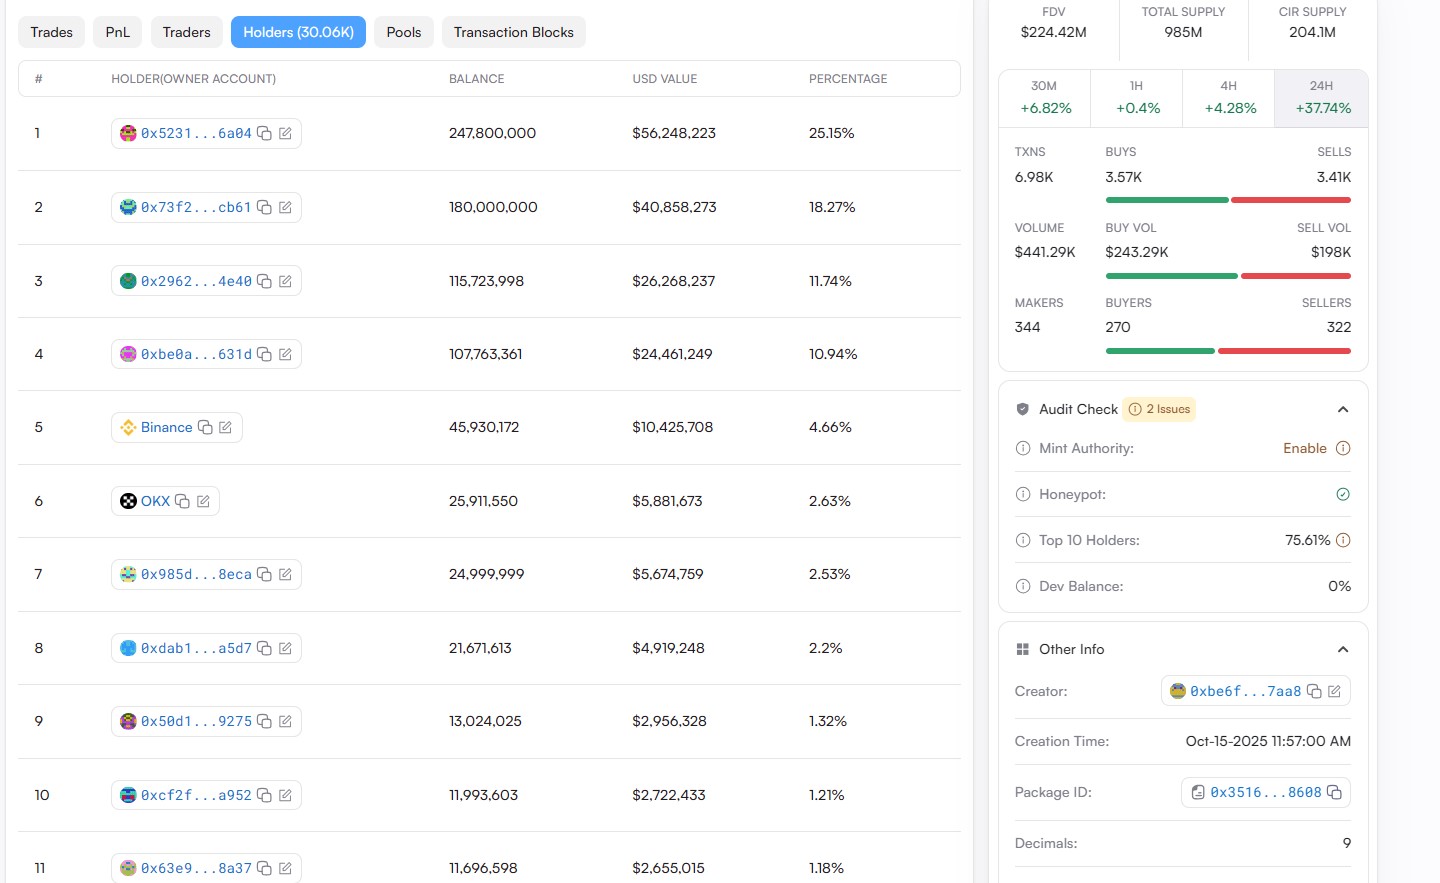Click USD value $40,858,273
Image resolution: width=1440 pixels, height=883 pixels.
(x=675, y=207)
